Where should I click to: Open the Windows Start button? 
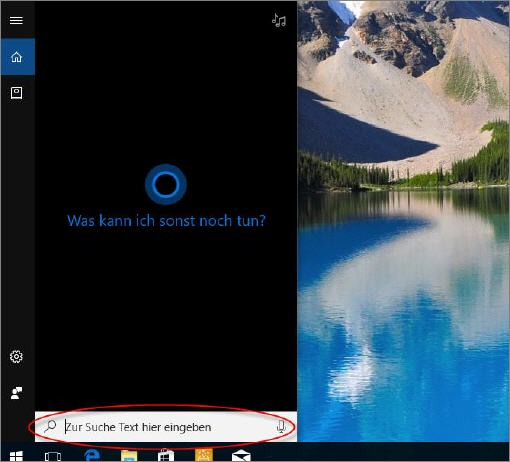(x=16, y=456)
